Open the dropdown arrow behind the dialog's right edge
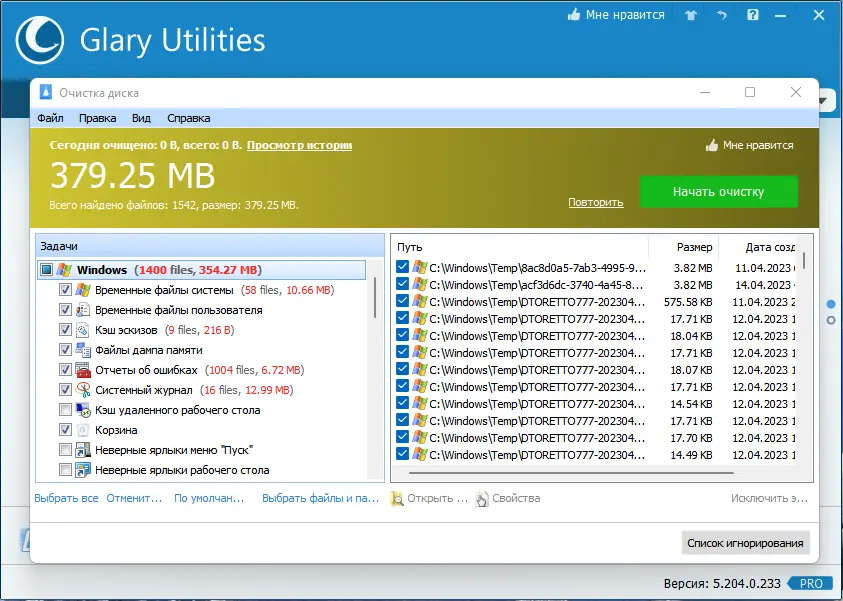This screenshot has height=601, width=843. (823, 101)
